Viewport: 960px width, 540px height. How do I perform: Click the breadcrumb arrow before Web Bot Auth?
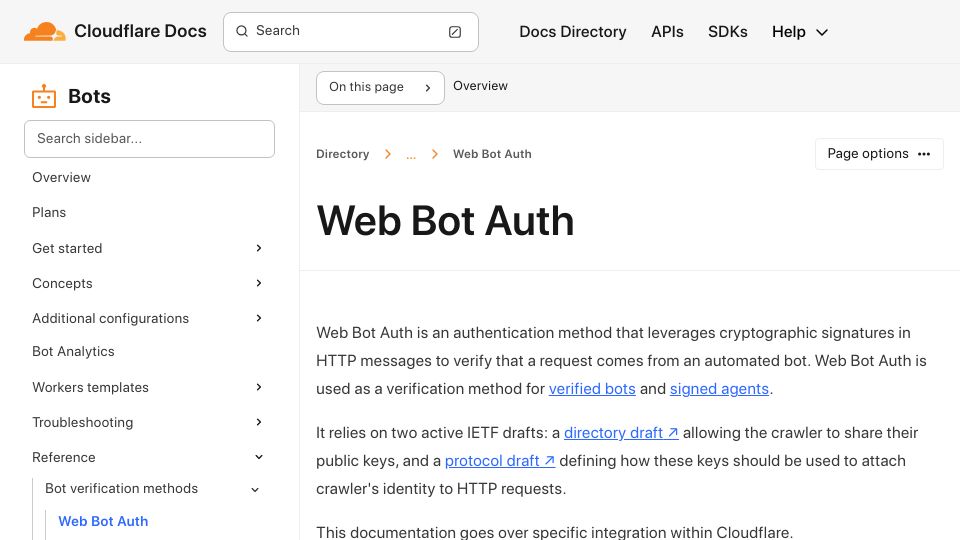coord(435,154)
